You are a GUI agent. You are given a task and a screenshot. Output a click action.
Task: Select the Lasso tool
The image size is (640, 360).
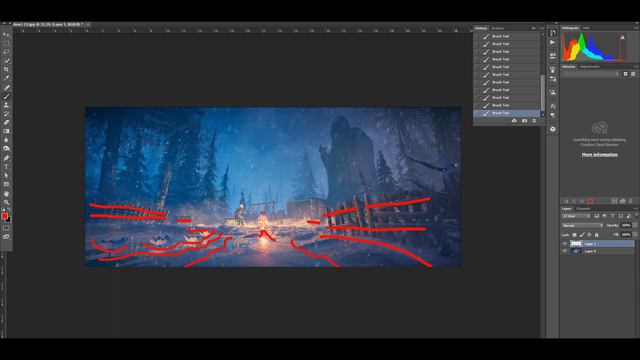[6, 52]
